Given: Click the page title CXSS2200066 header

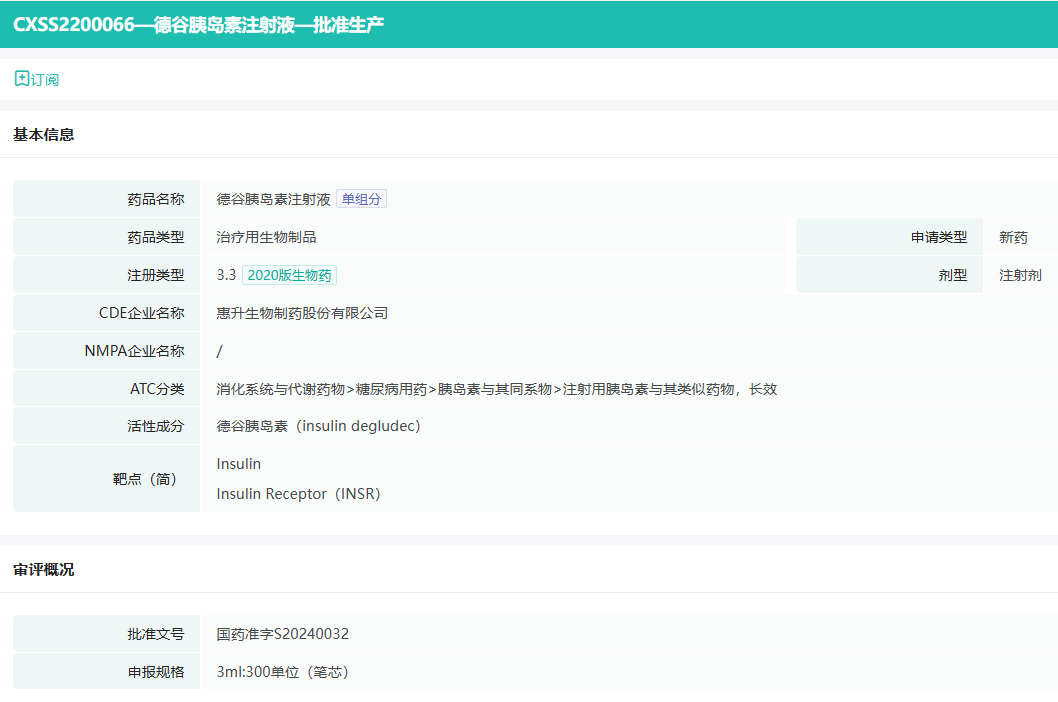Looking at the screenshot, I should (x=198, y=24).
